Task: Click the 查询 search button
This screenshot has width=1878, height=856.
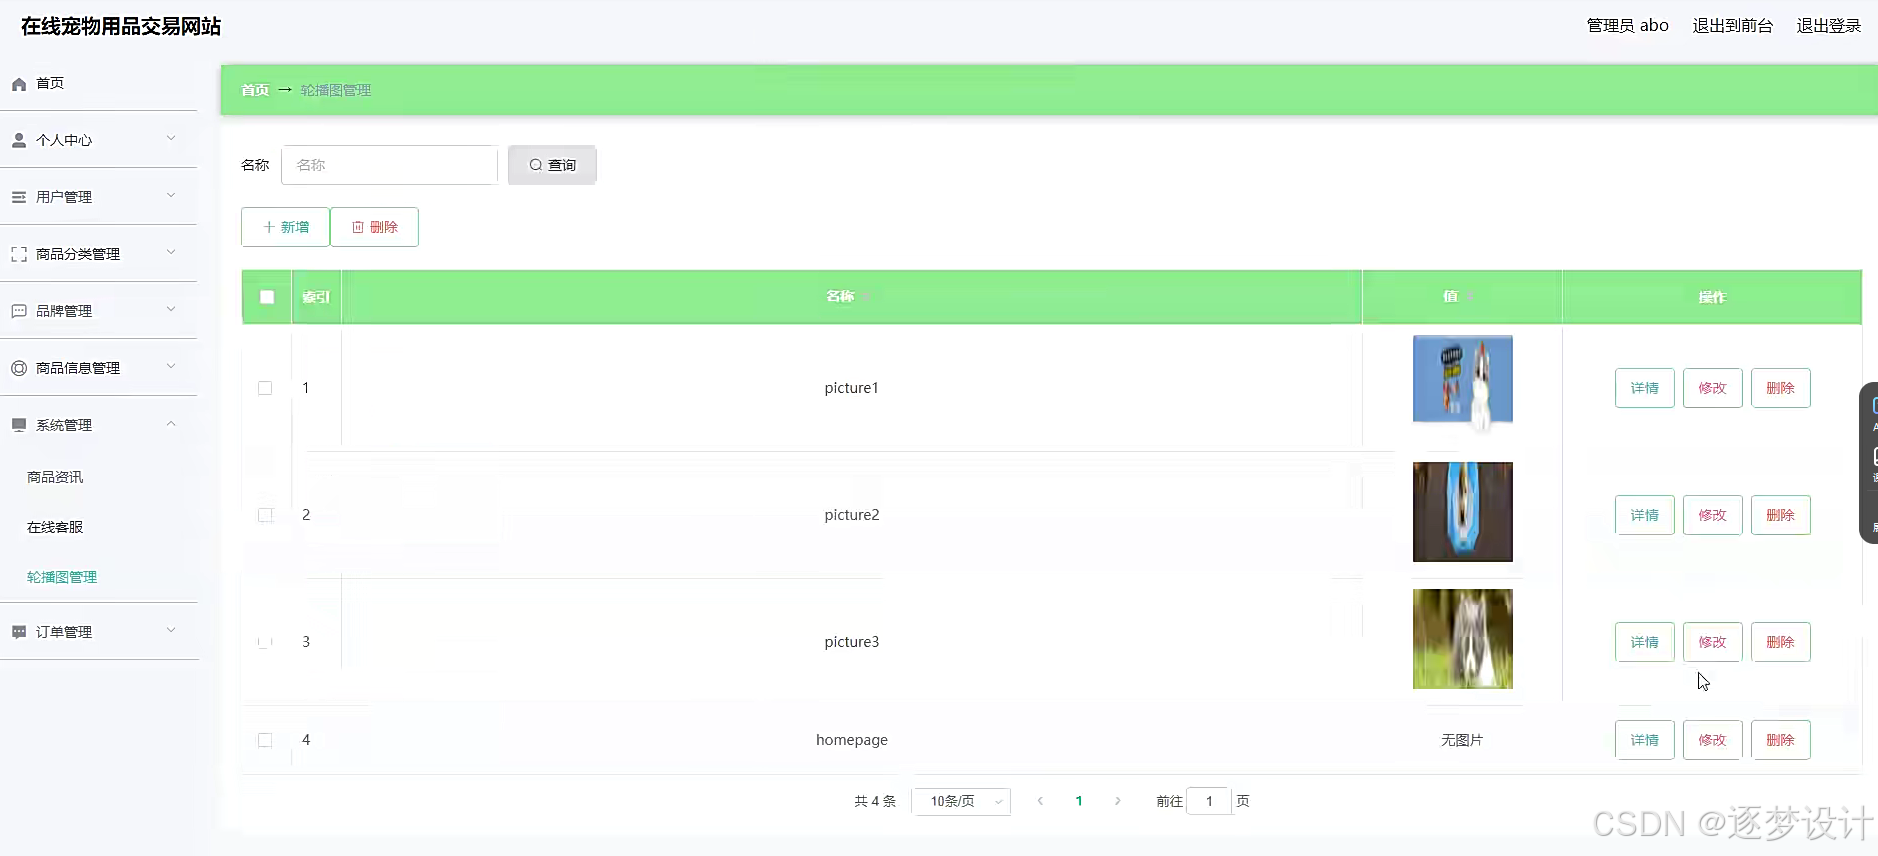Action: coord(552,165)
